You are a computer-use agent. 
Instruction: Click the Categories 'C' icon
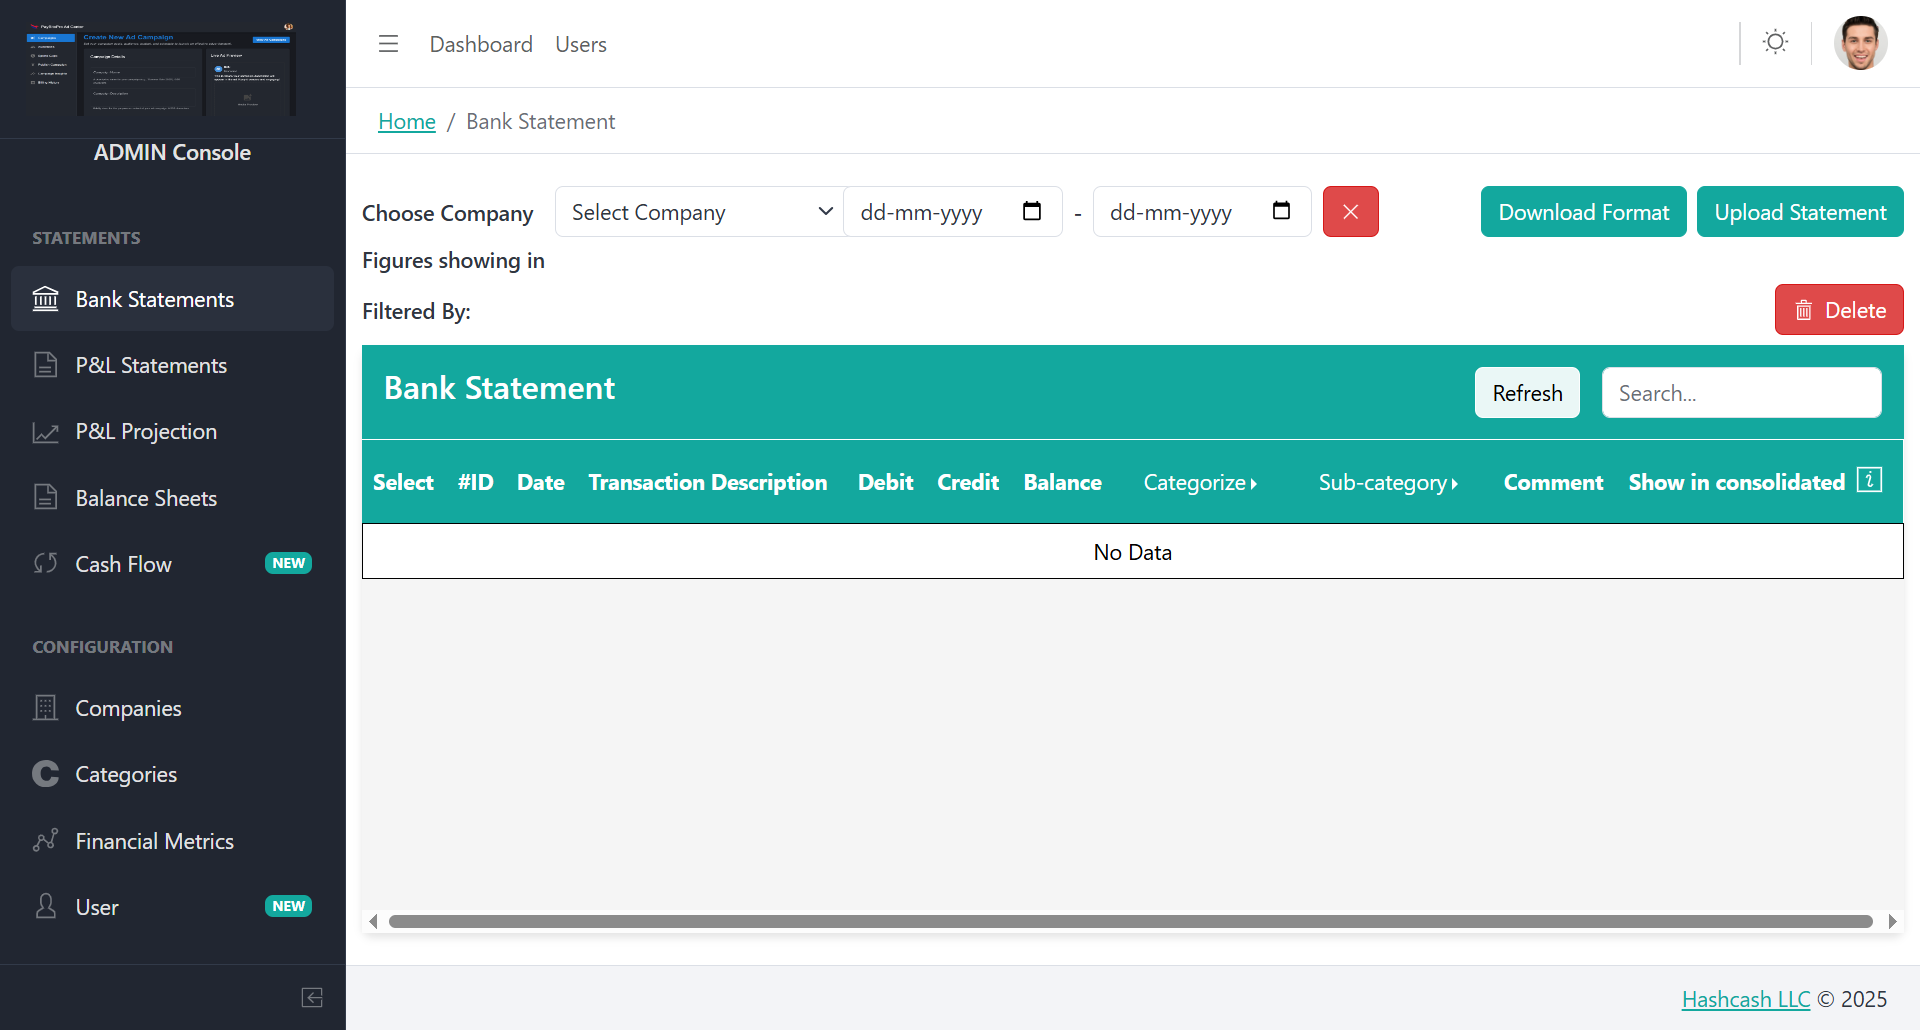pos(45,773)
